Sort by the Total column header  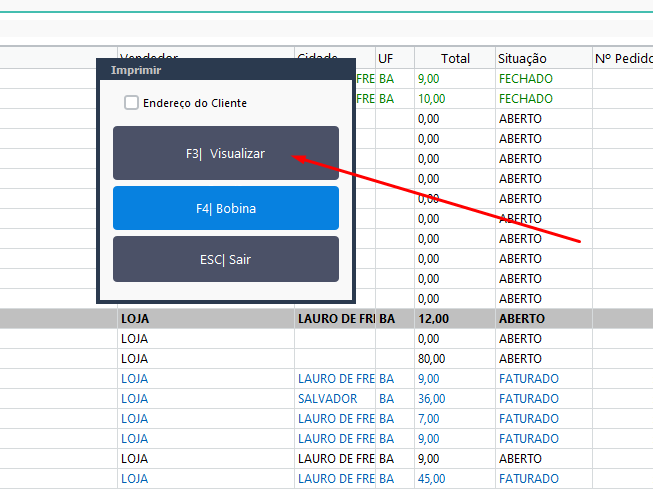(455, 58)
